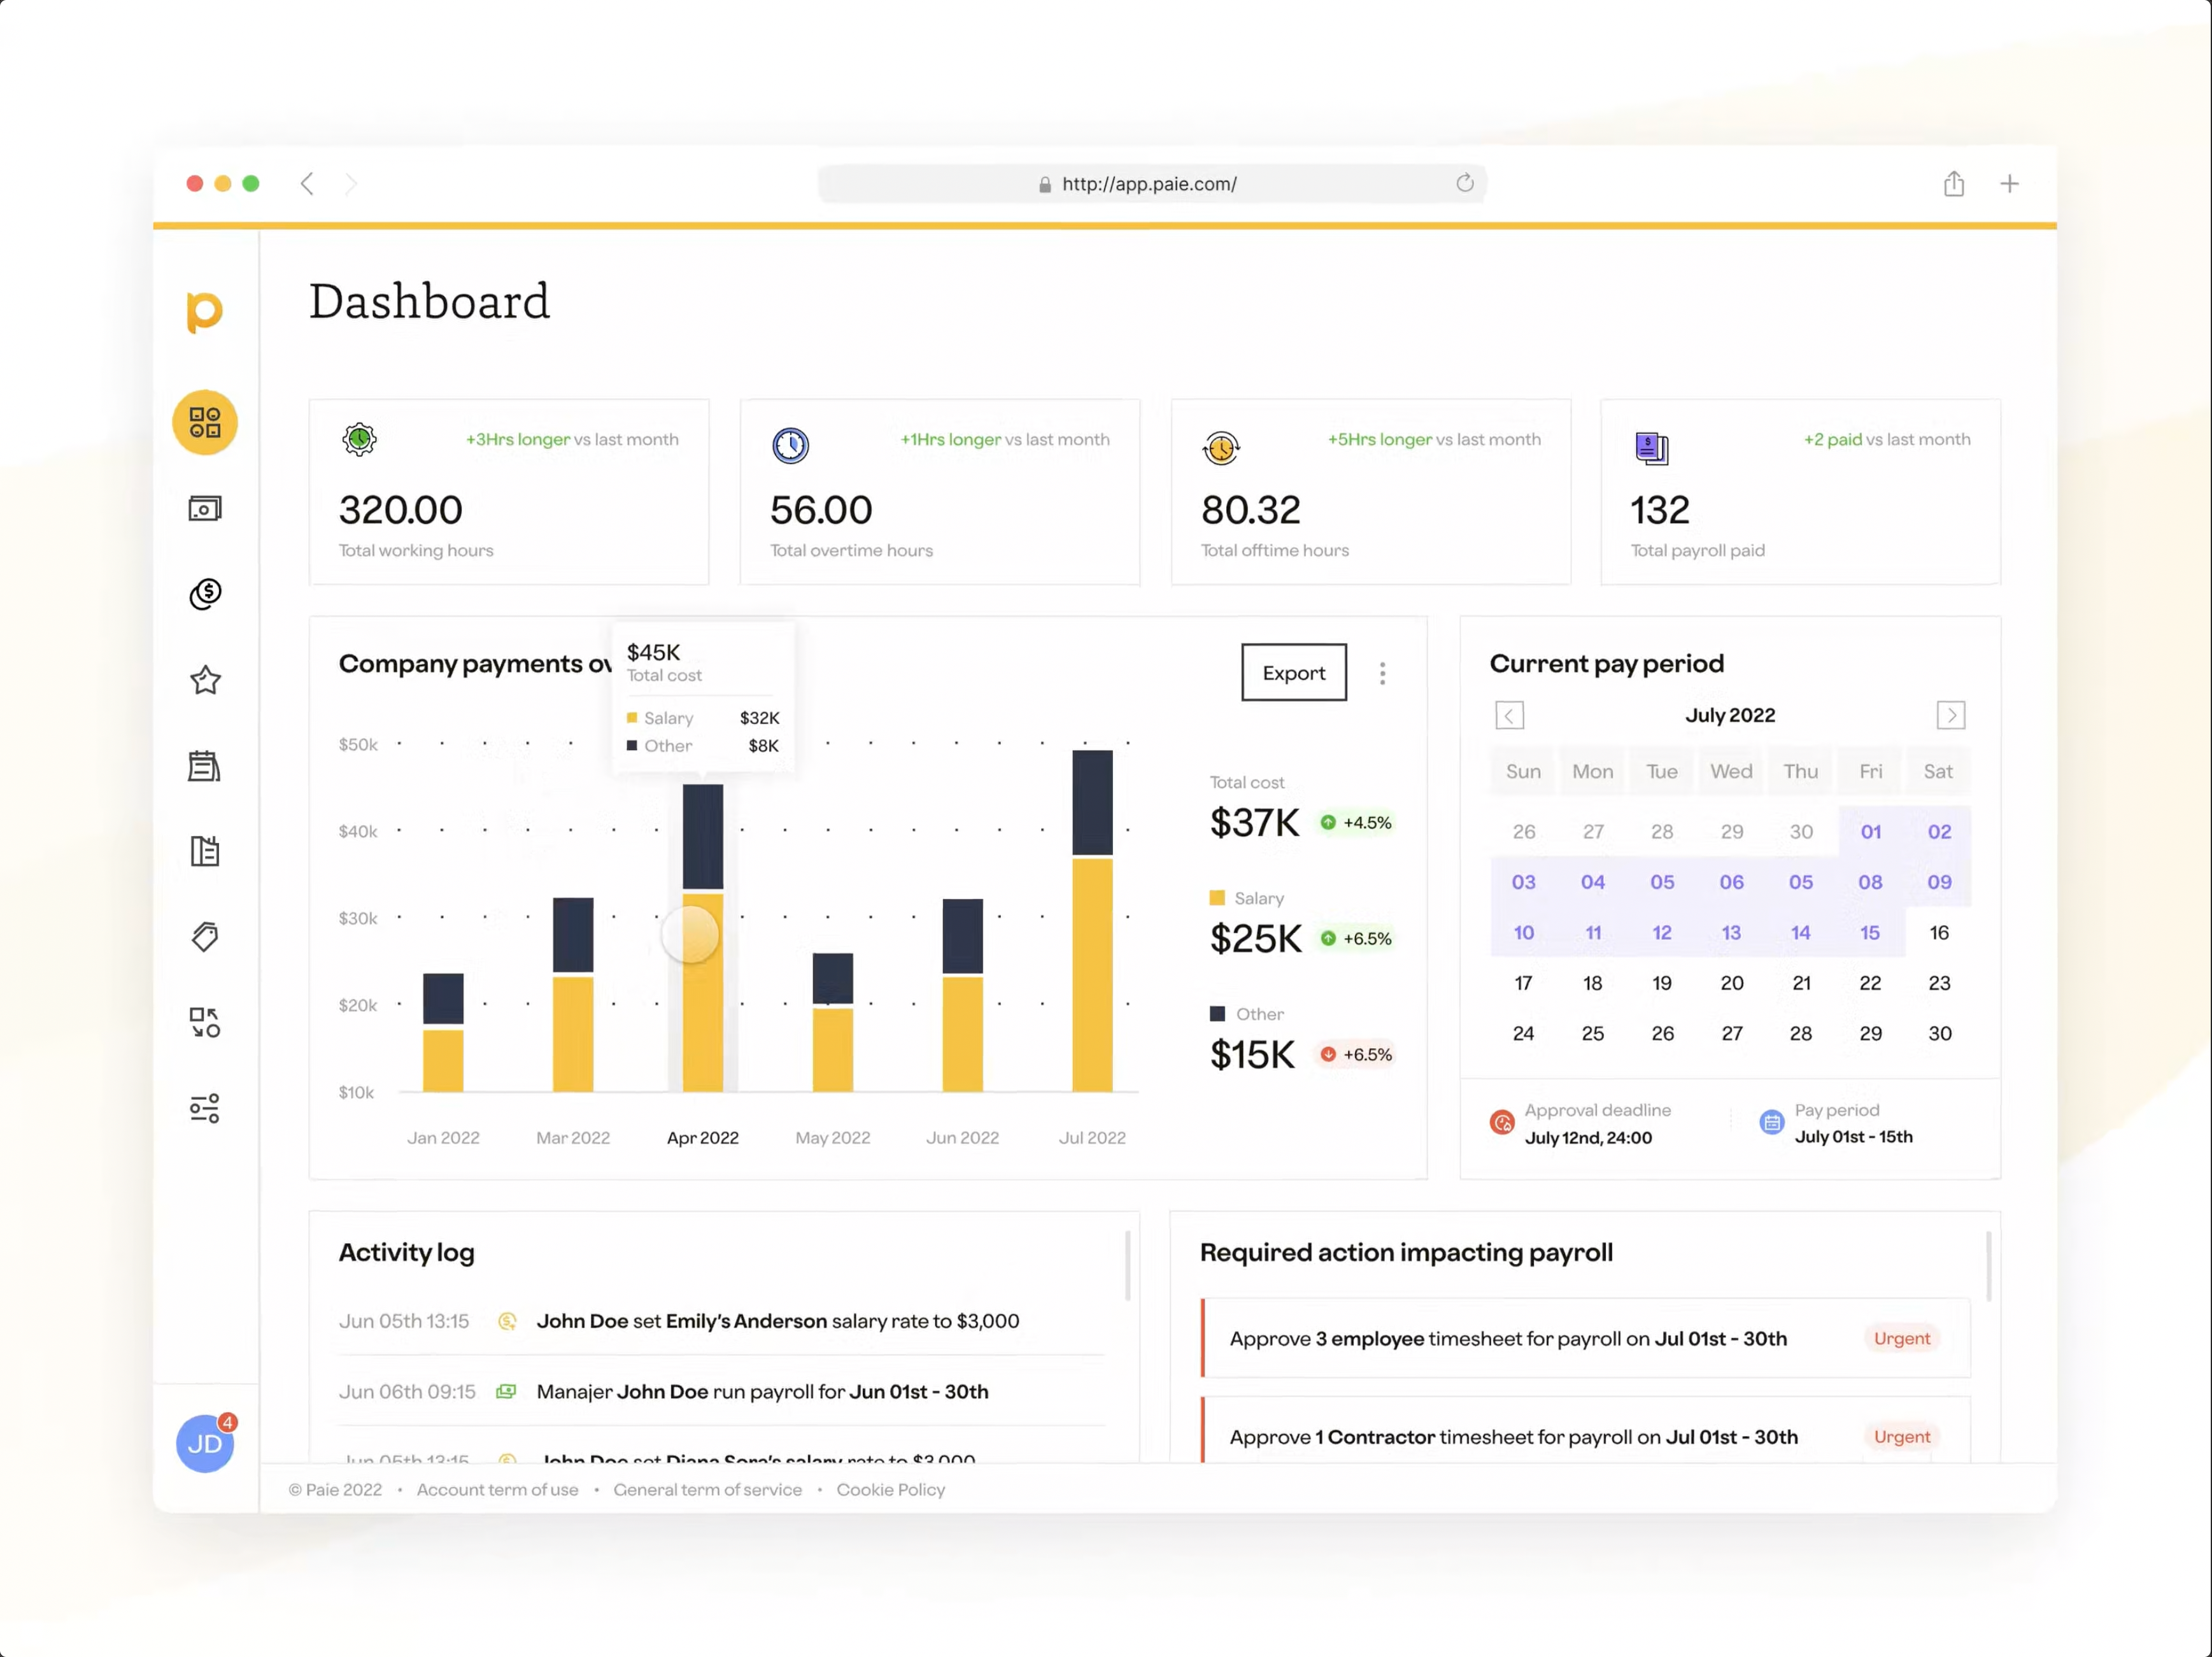Open the calendar schedule icon in the sidebar
Image resolution: width=2212 pixels, height=1657 pixels.
pos(205,765)
